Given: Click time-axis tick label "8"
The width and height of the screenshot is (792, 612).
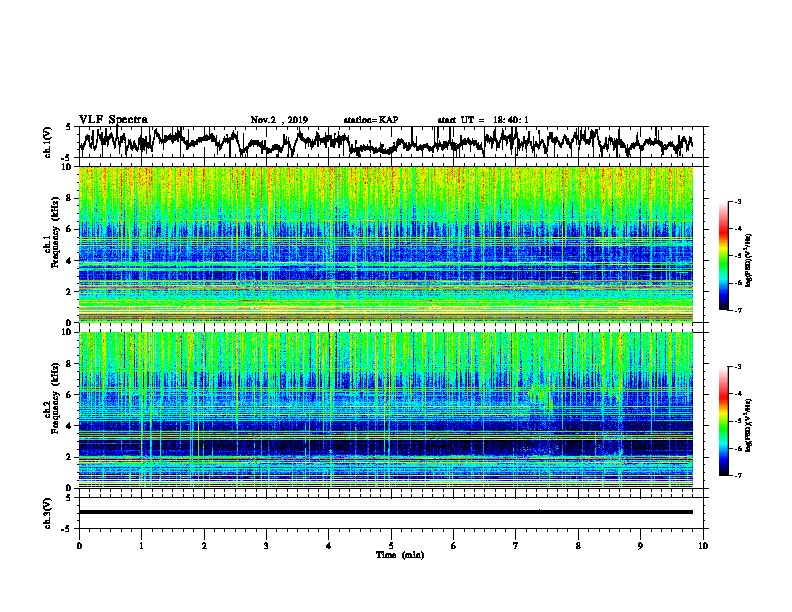Looking at the screenshot, I should 578,546.
